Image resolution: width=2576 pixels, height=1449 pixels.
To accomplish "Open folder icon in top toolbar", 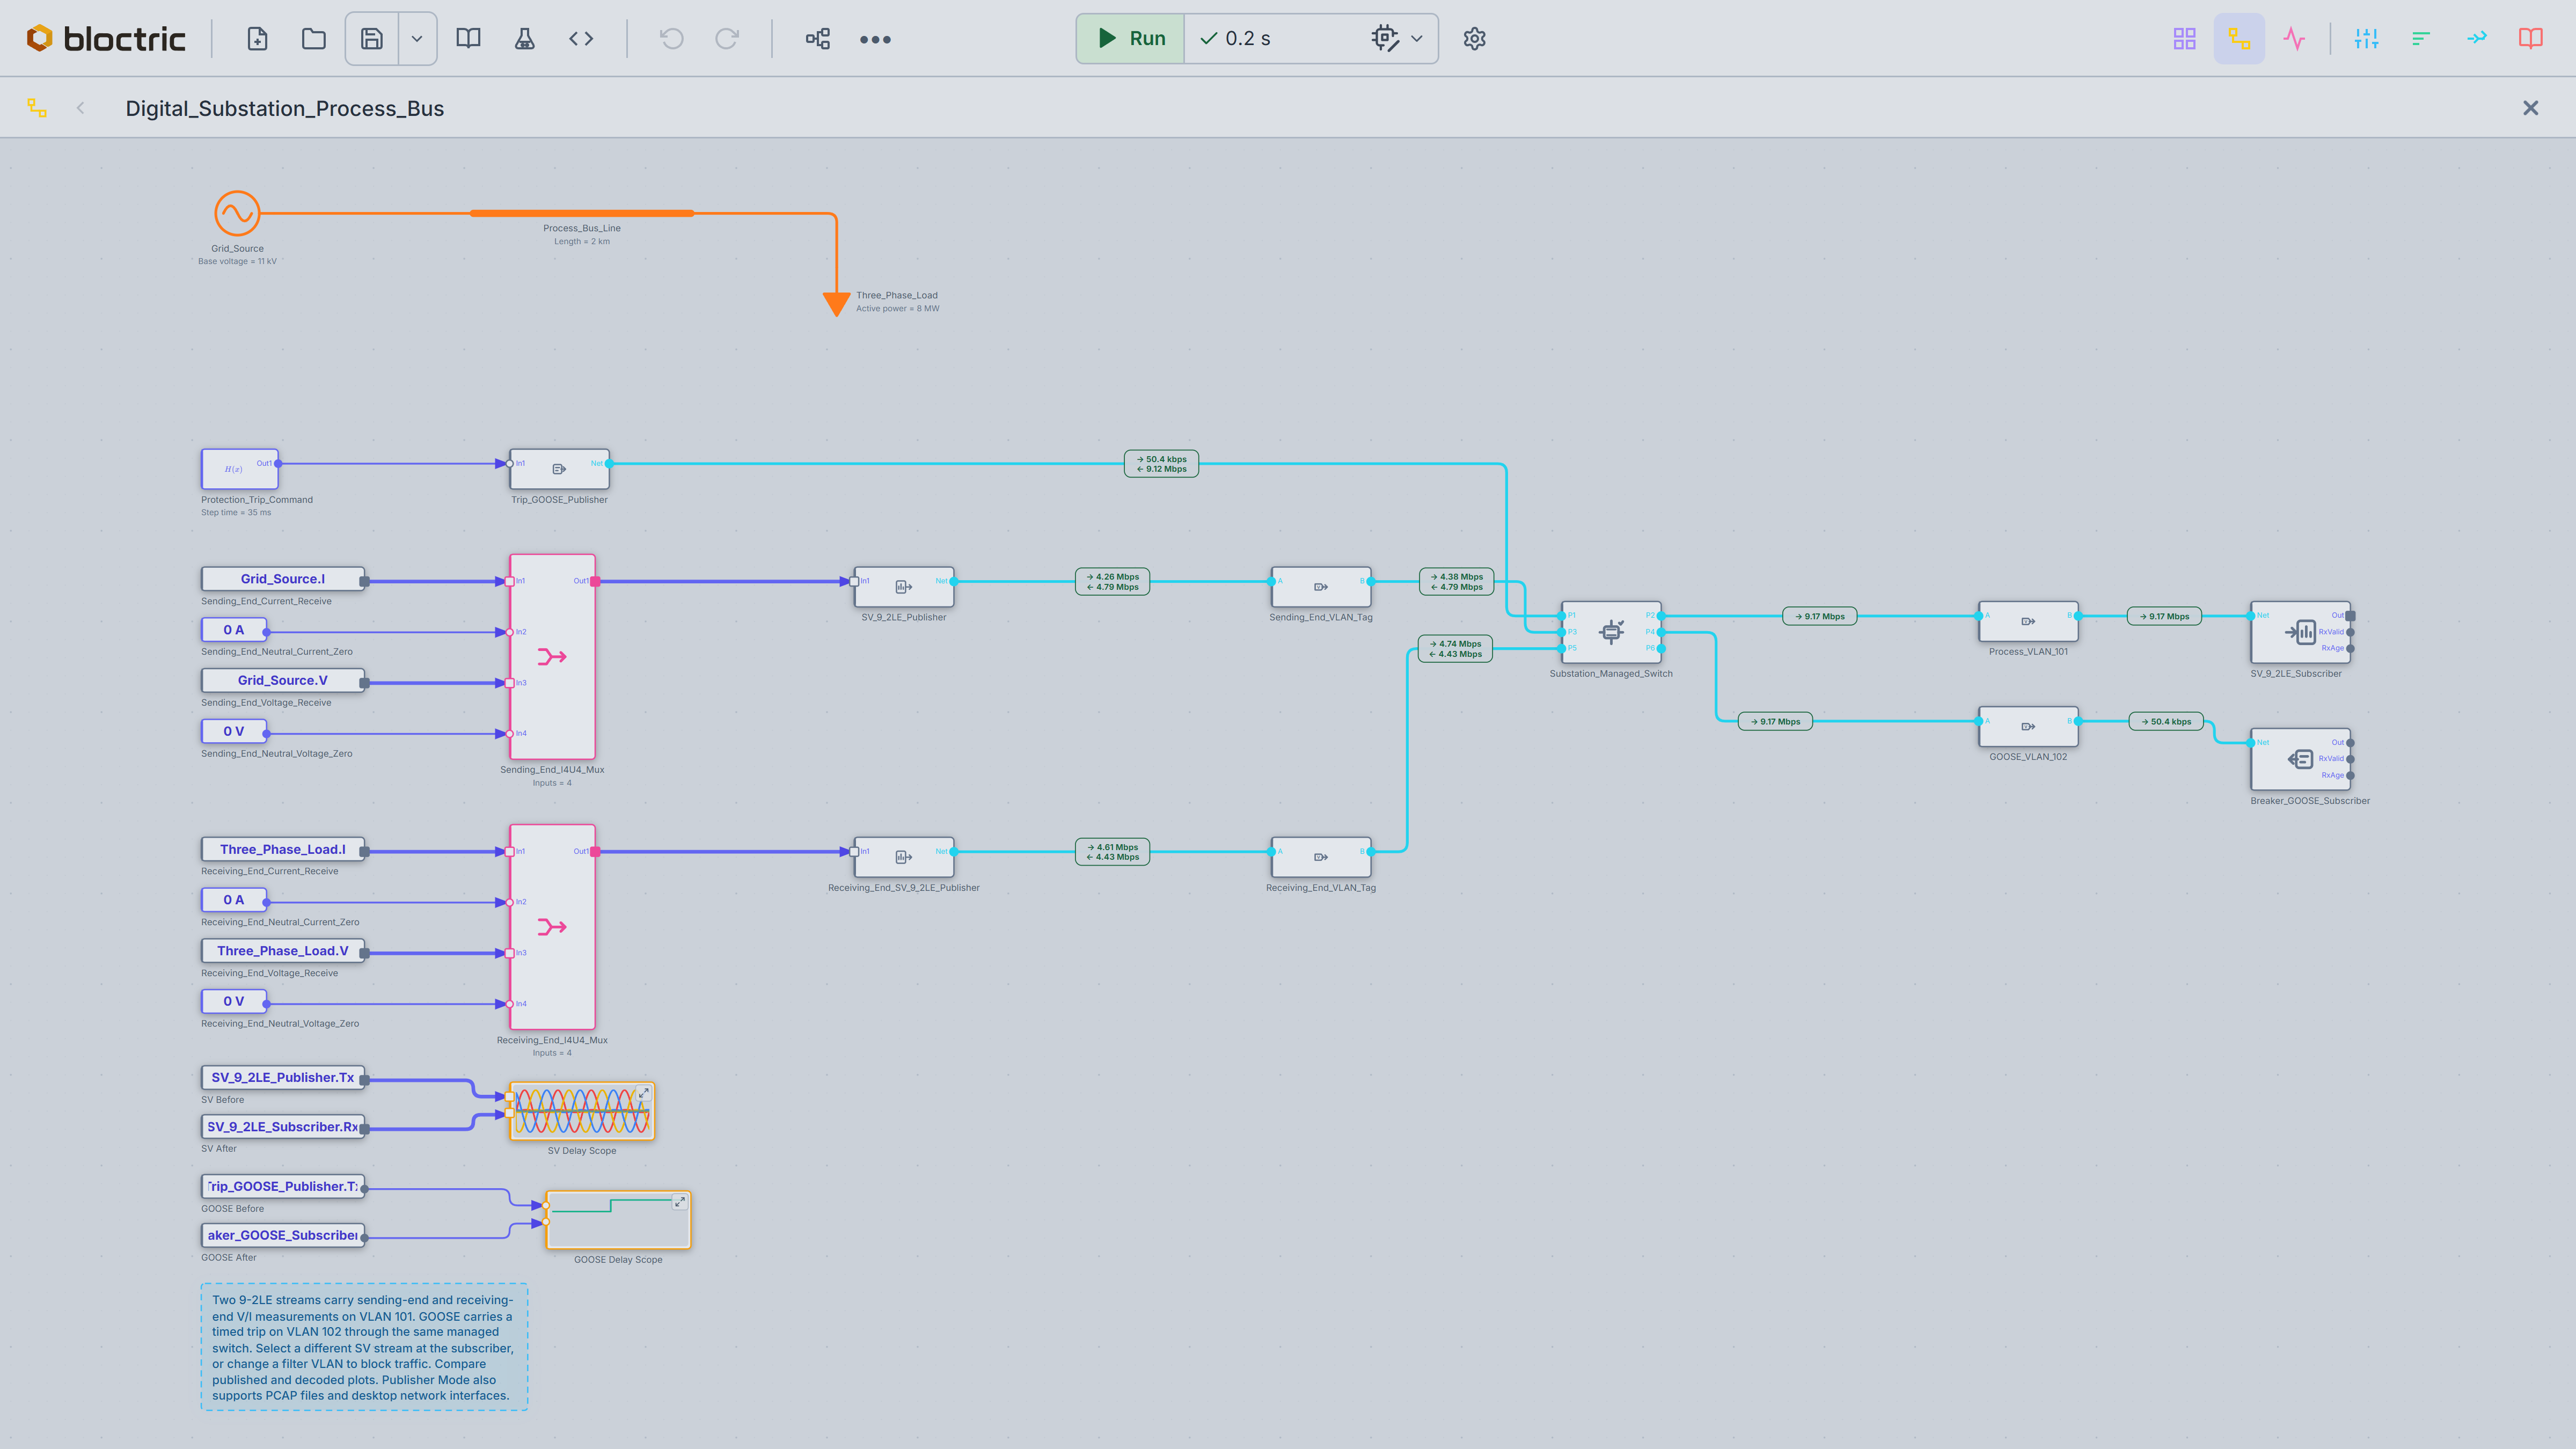I will point(314,39).
